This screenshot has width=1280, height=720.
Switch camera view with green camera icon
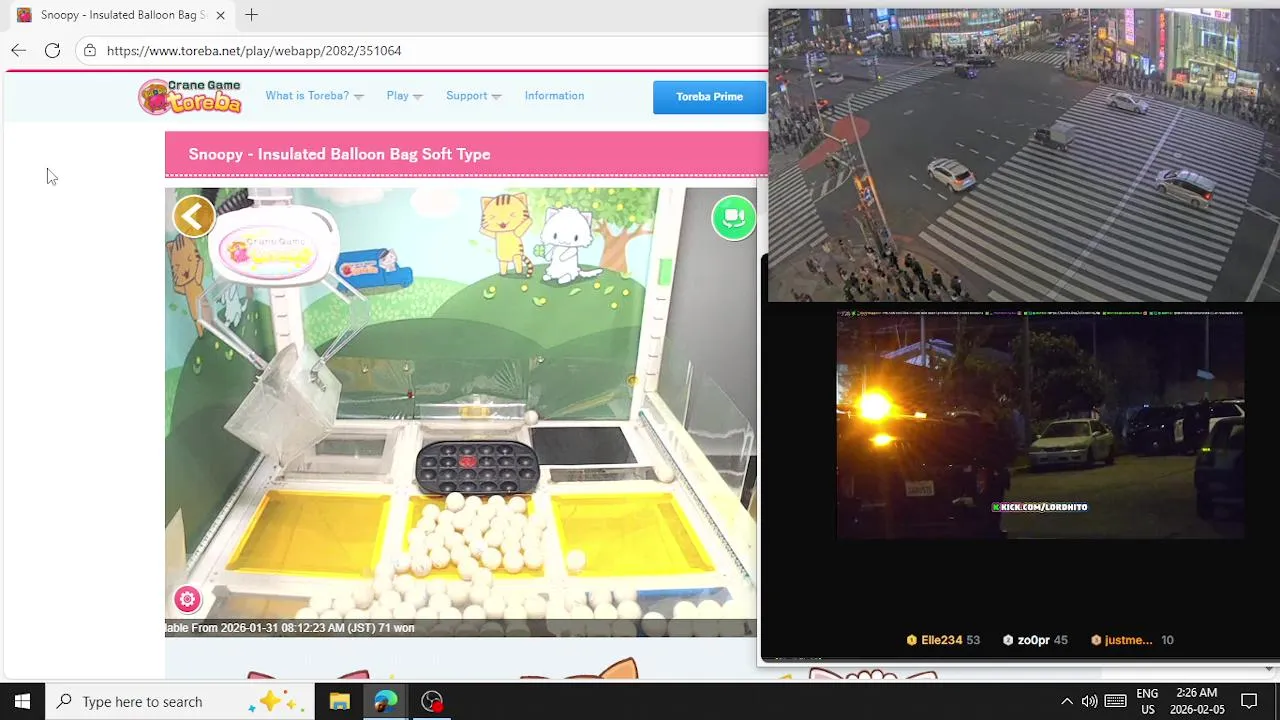[x=734, y=218]
